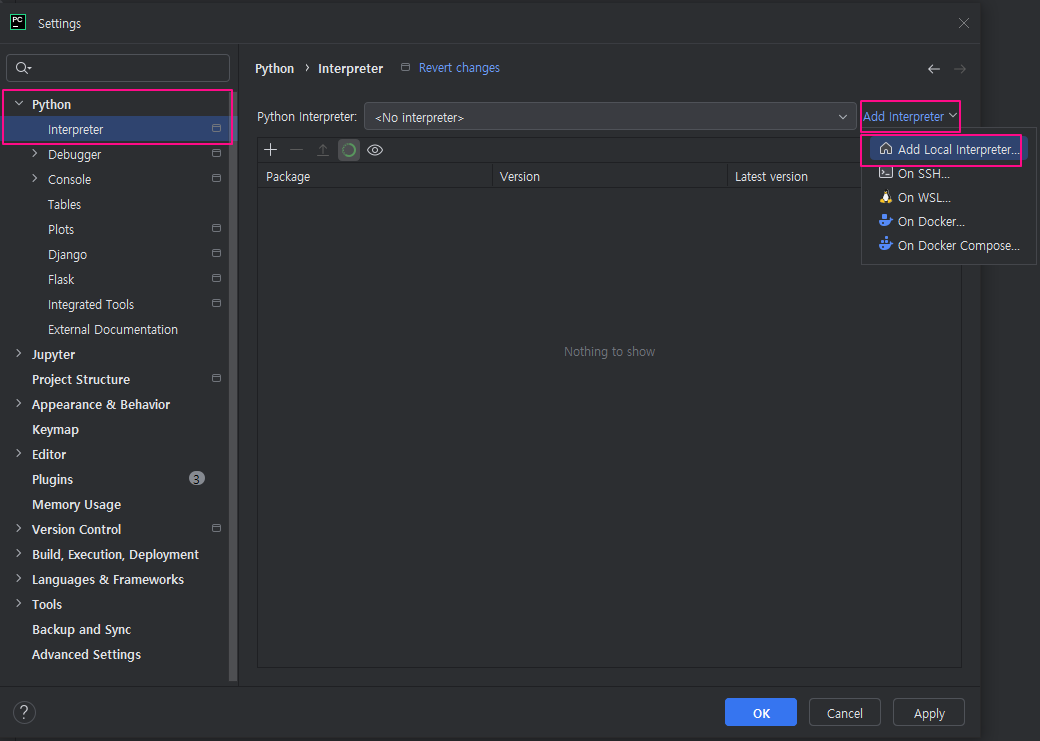Expand the Tools settings group
Viewport: 1040px width, 741px height.
point(19,604)
